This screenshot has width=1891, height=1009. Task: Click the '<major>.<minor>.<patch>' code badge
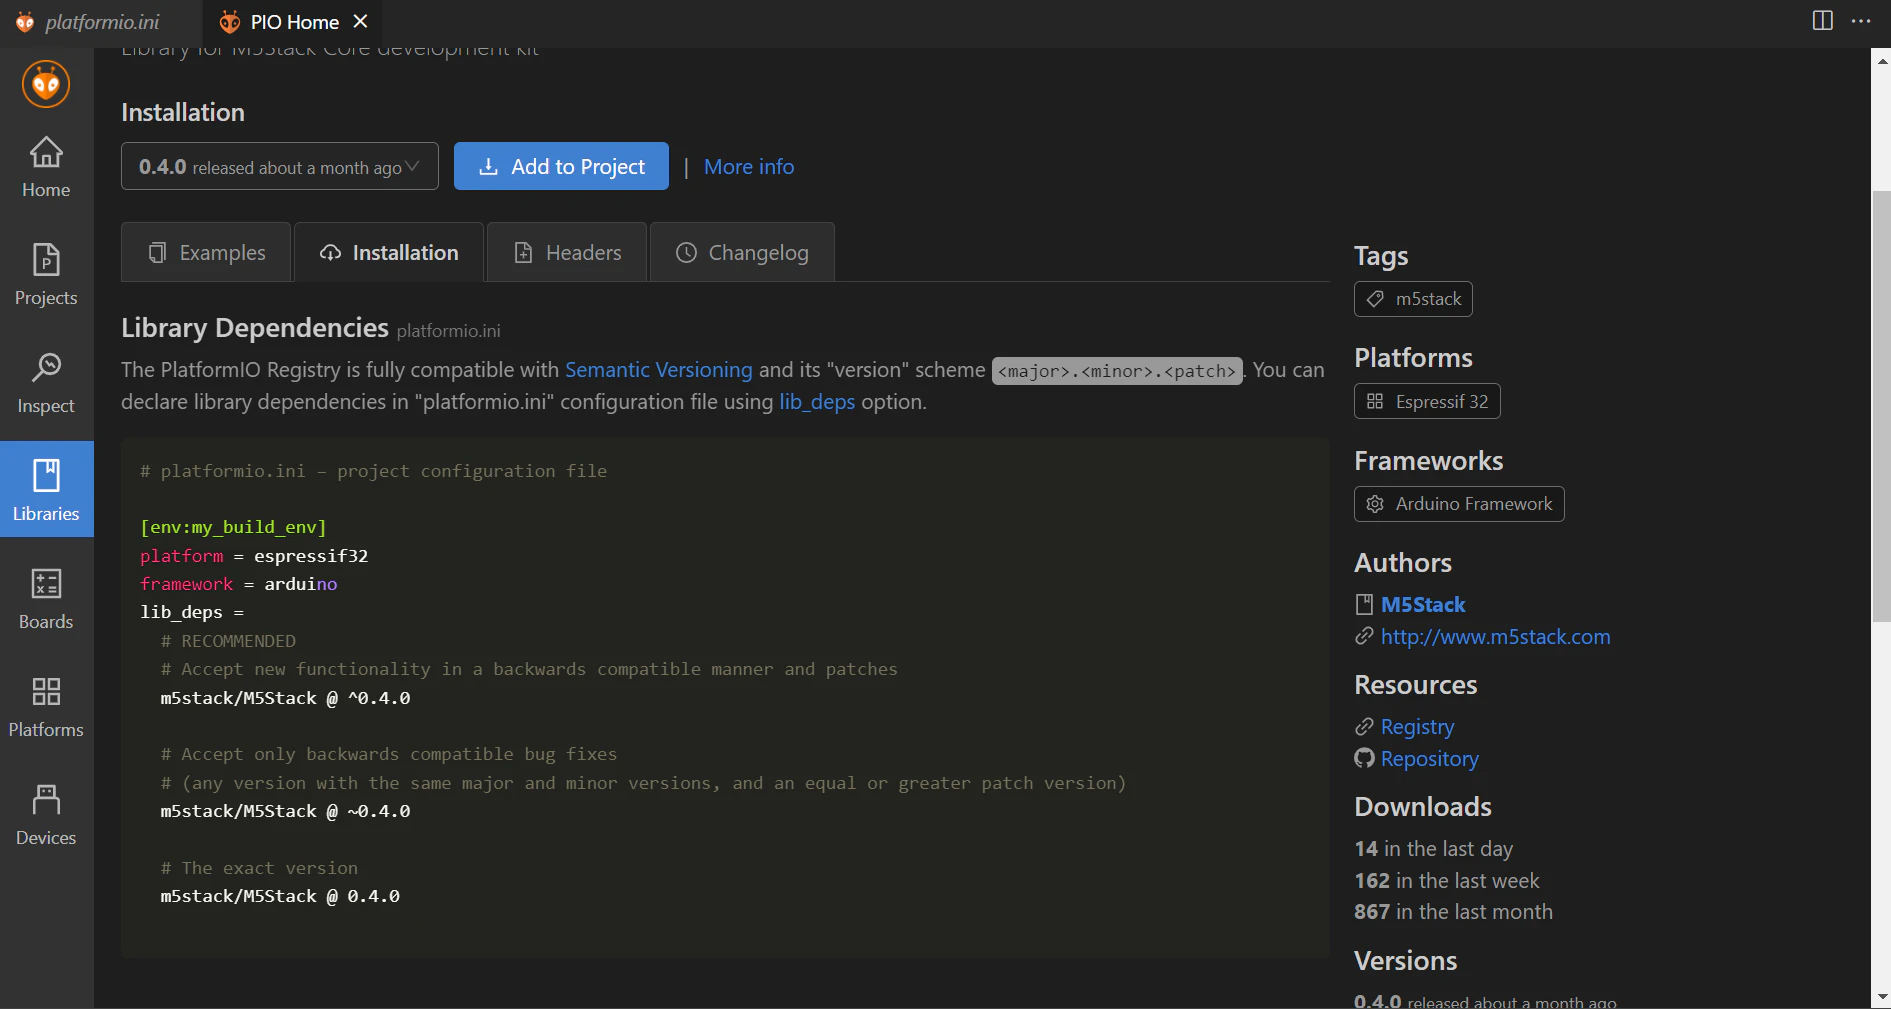click(x=1117, y=371)
